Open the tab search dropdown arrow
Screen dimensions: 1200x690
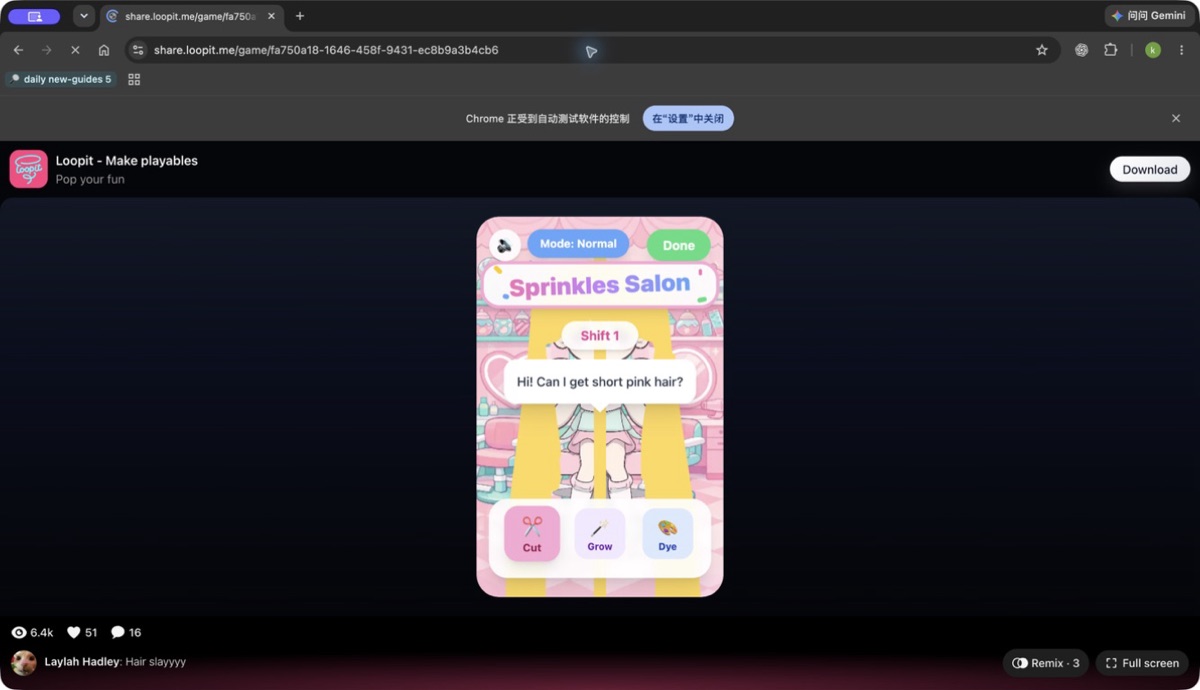[x=84, y=16]
